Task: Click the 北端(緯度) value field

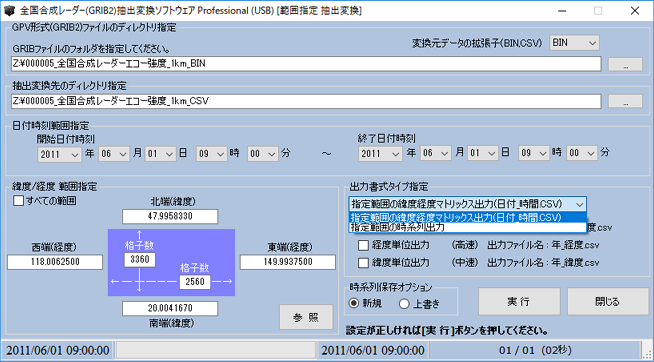Action: coord(170,217)
